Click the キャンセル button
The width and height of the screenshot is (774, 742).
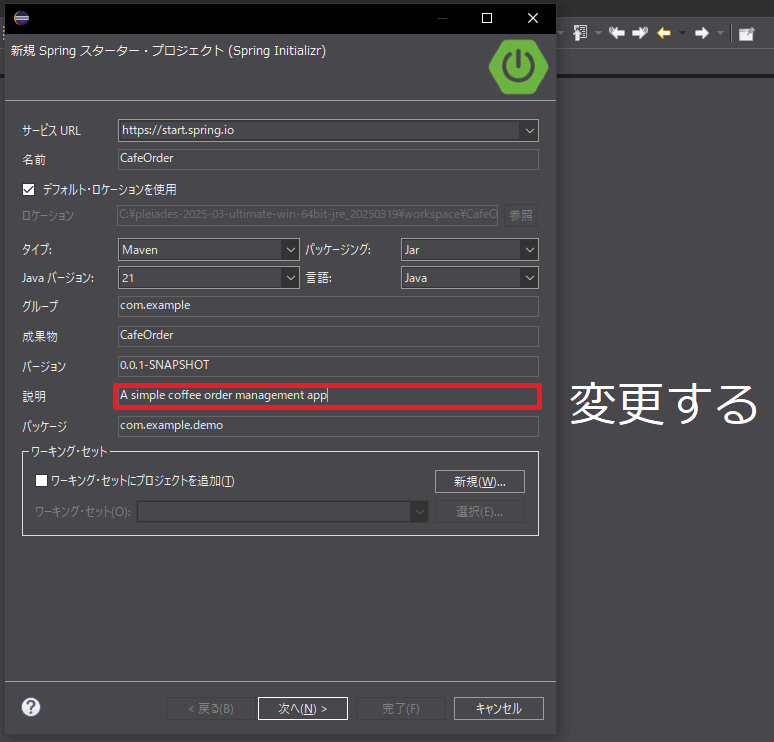pos(499,708)
